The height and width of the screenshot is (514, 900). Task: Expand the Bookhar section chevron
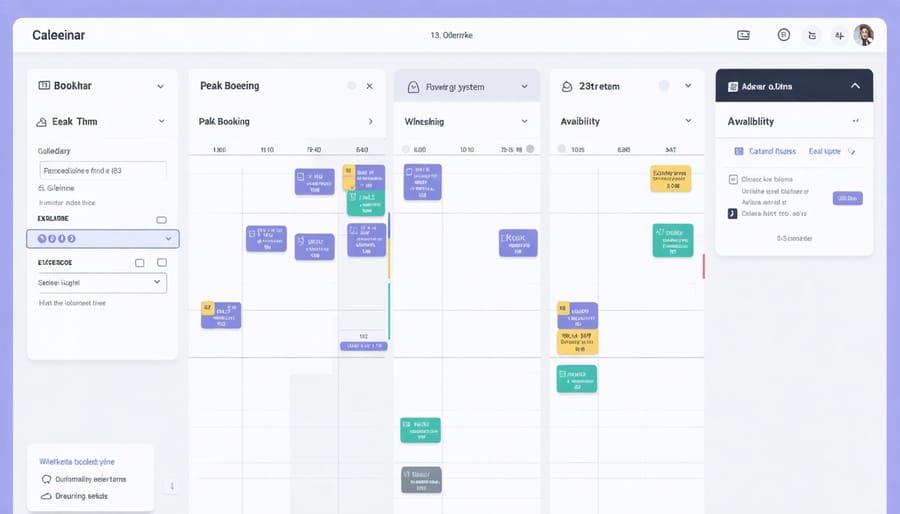click(x=160, y=87)
